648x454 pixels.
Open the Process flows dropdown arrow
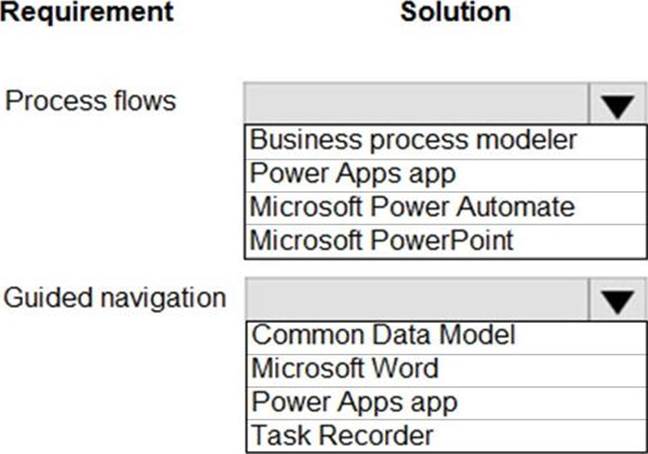tap(617, 104)
